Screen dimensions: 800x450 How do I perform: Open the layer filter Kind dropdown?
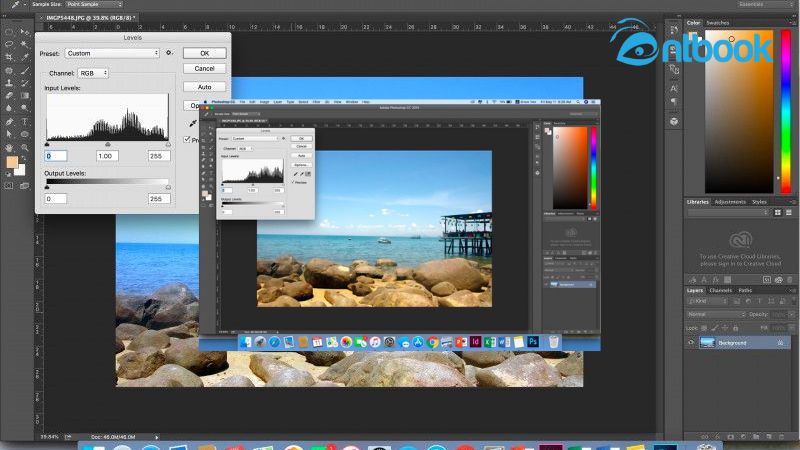707,302
